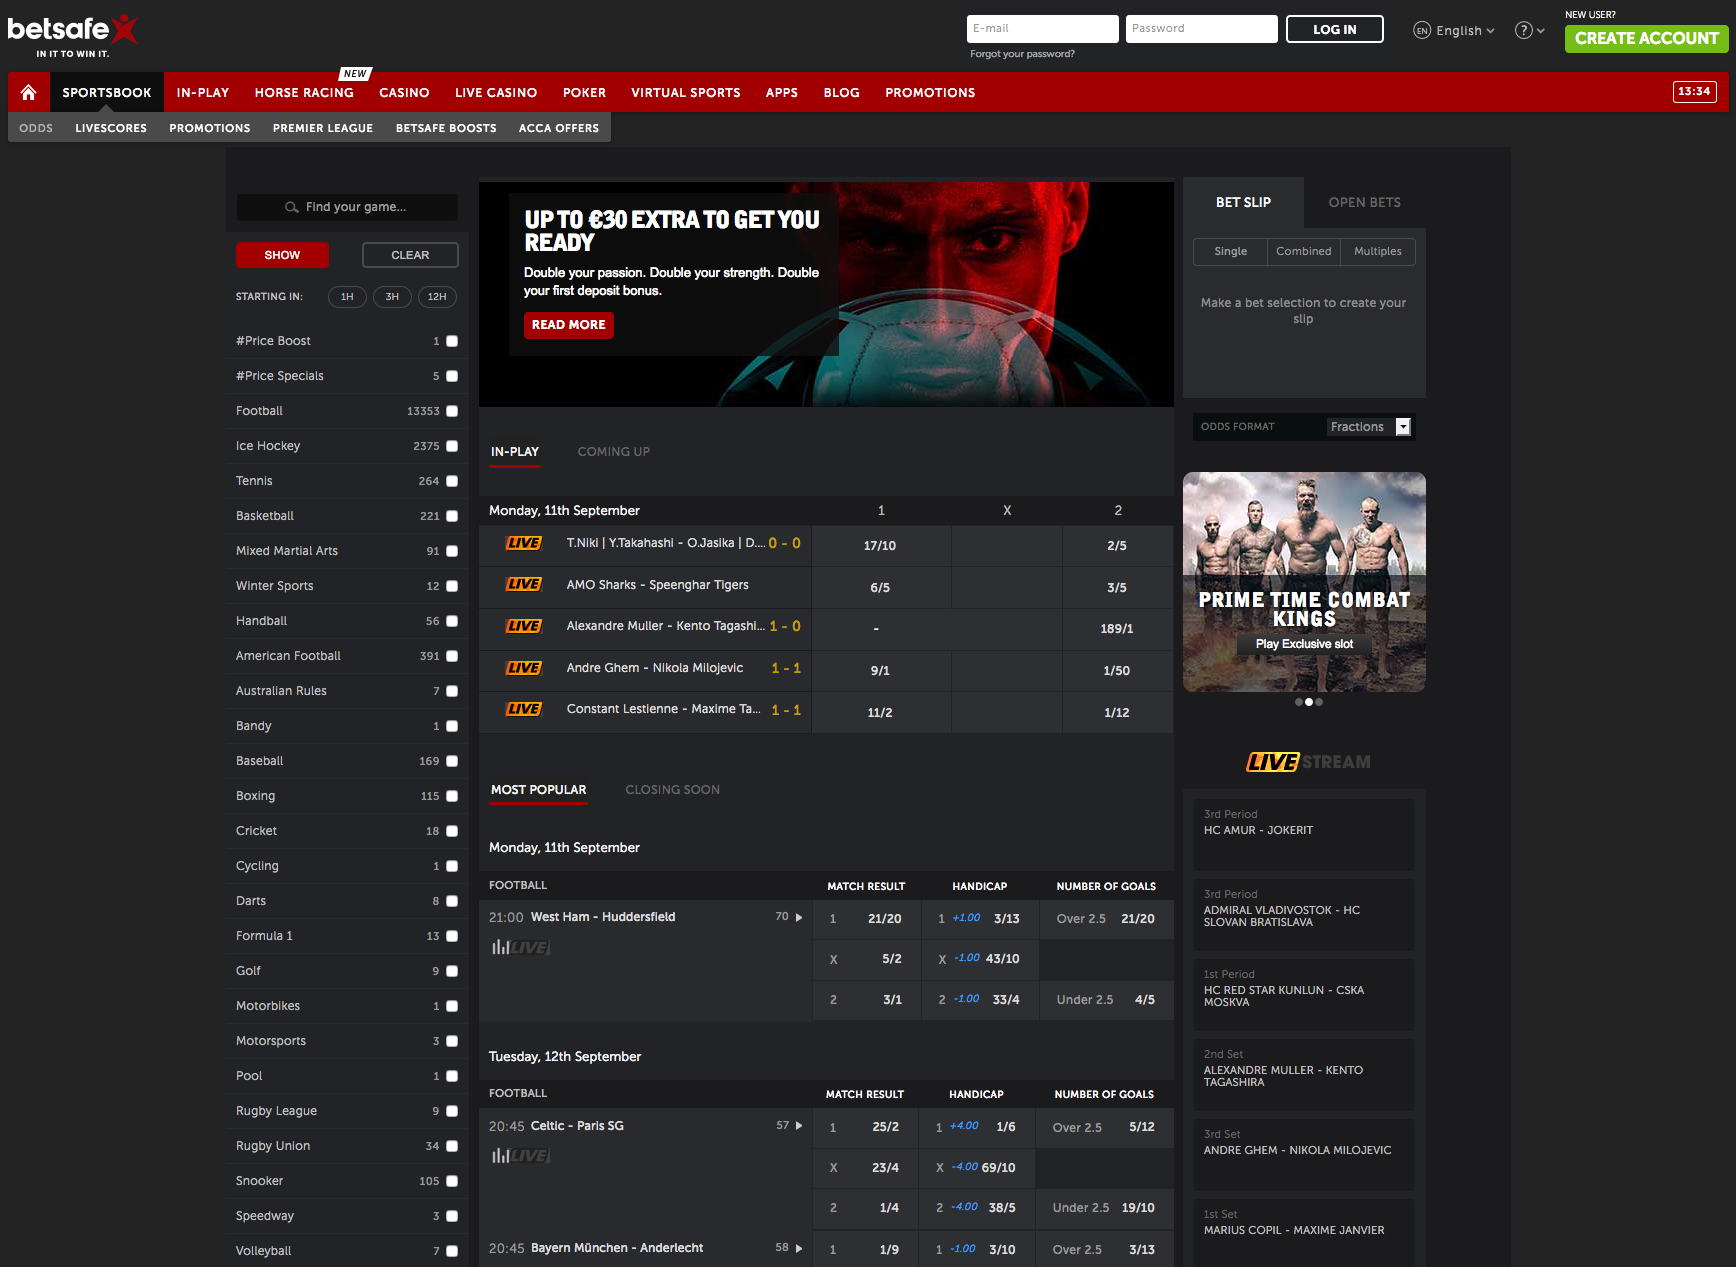This screenshot has width=1736, height=1267.
Task: Switch to the Coming Up tab
Action: tap(614, 452)
